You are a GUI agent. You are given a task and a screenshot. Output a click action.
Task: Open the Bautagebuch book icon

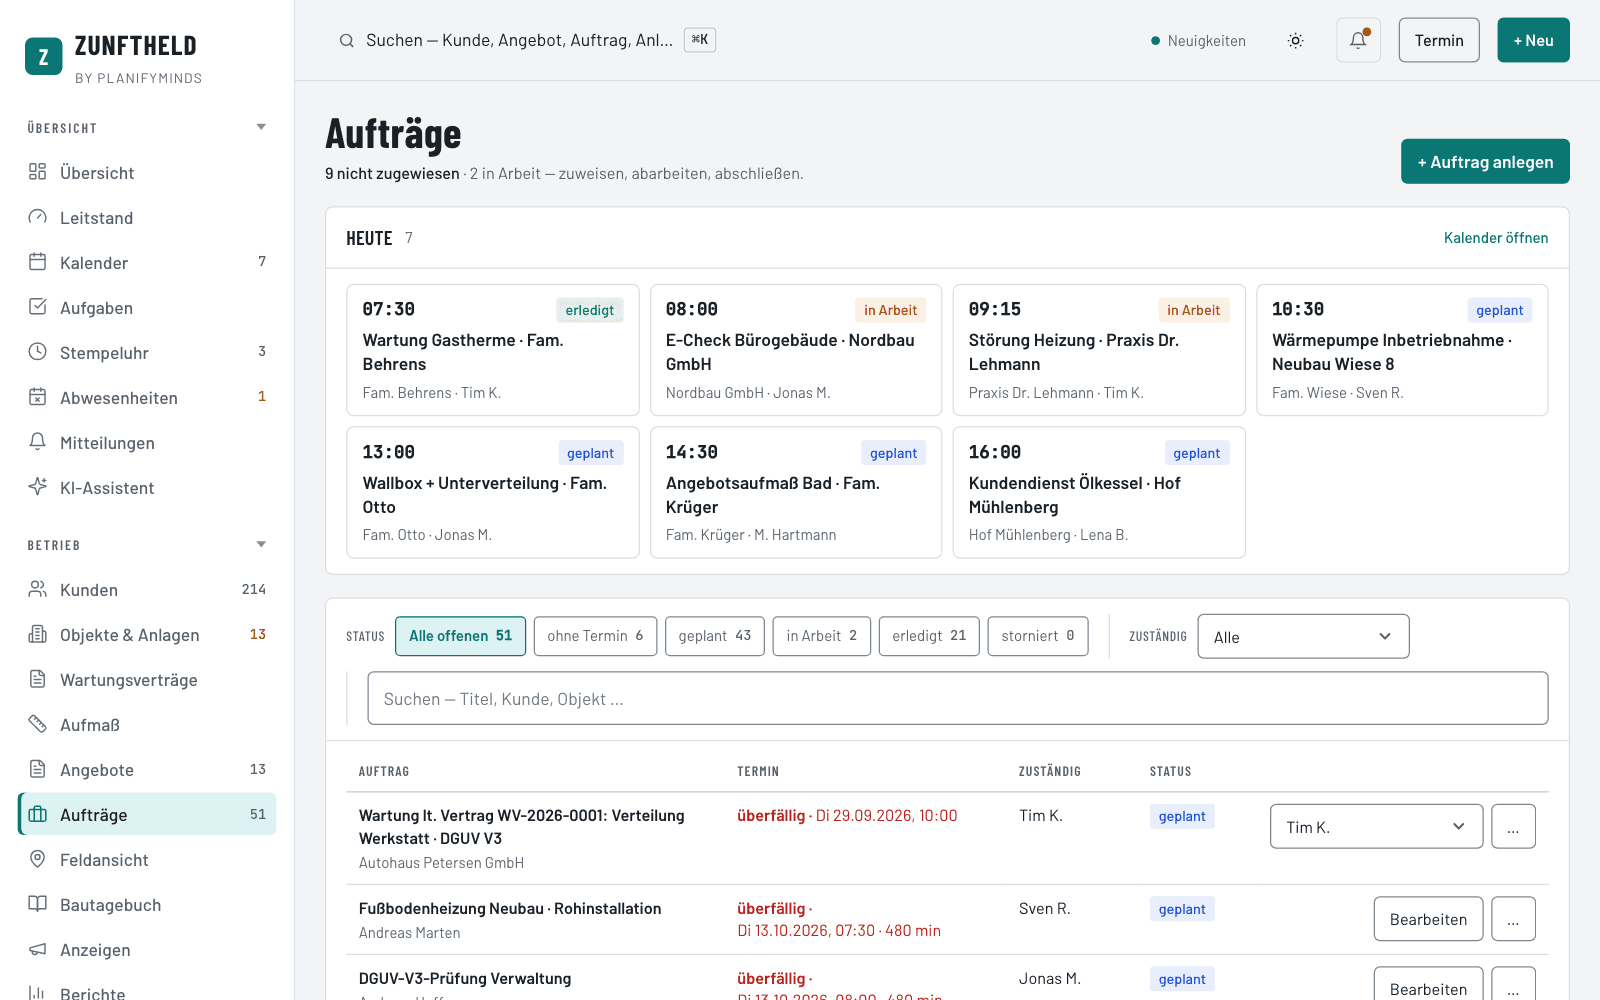(x=38, y=904)
